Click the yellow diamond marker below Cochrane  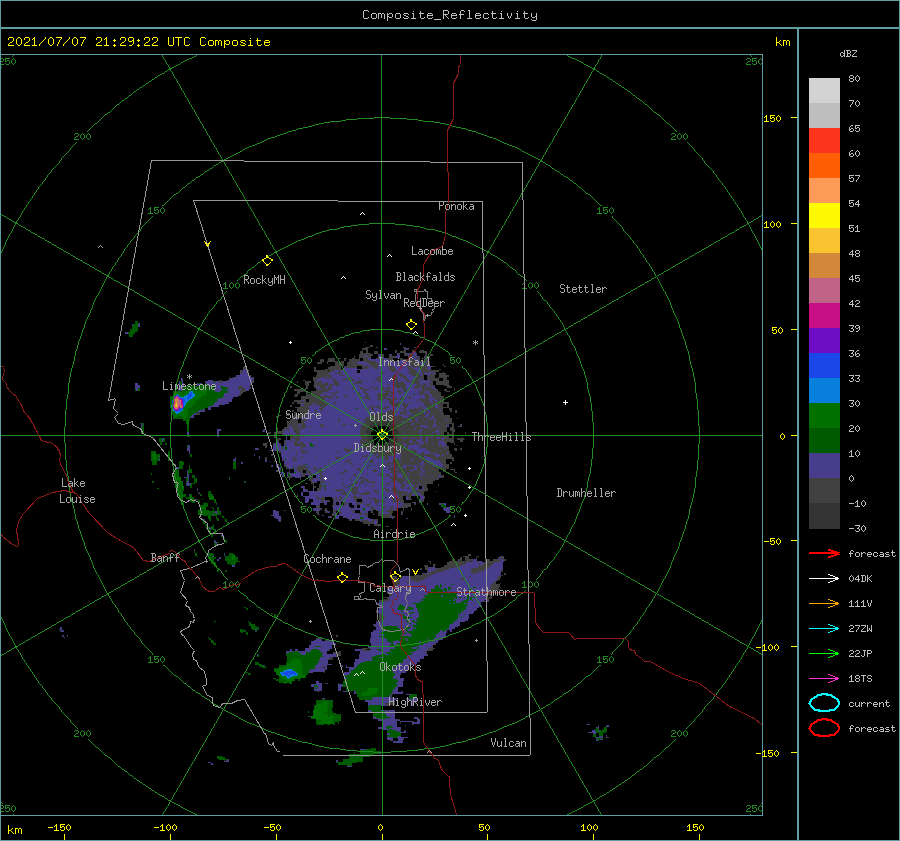pyautogui.click(x=342, y=577)
